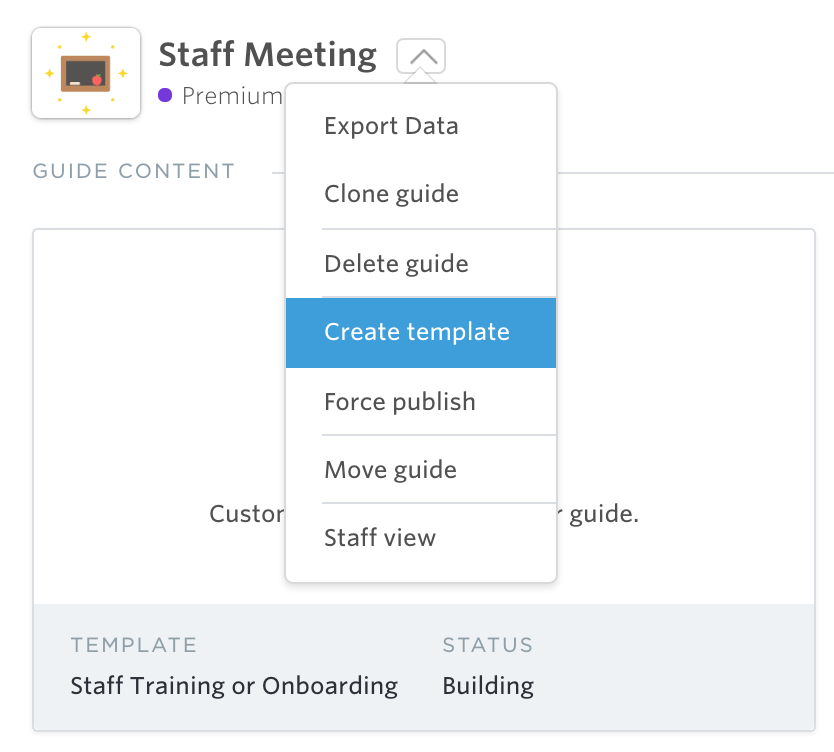Click the purple Premium dot badge
834x752 pixels.
[163, 95]
